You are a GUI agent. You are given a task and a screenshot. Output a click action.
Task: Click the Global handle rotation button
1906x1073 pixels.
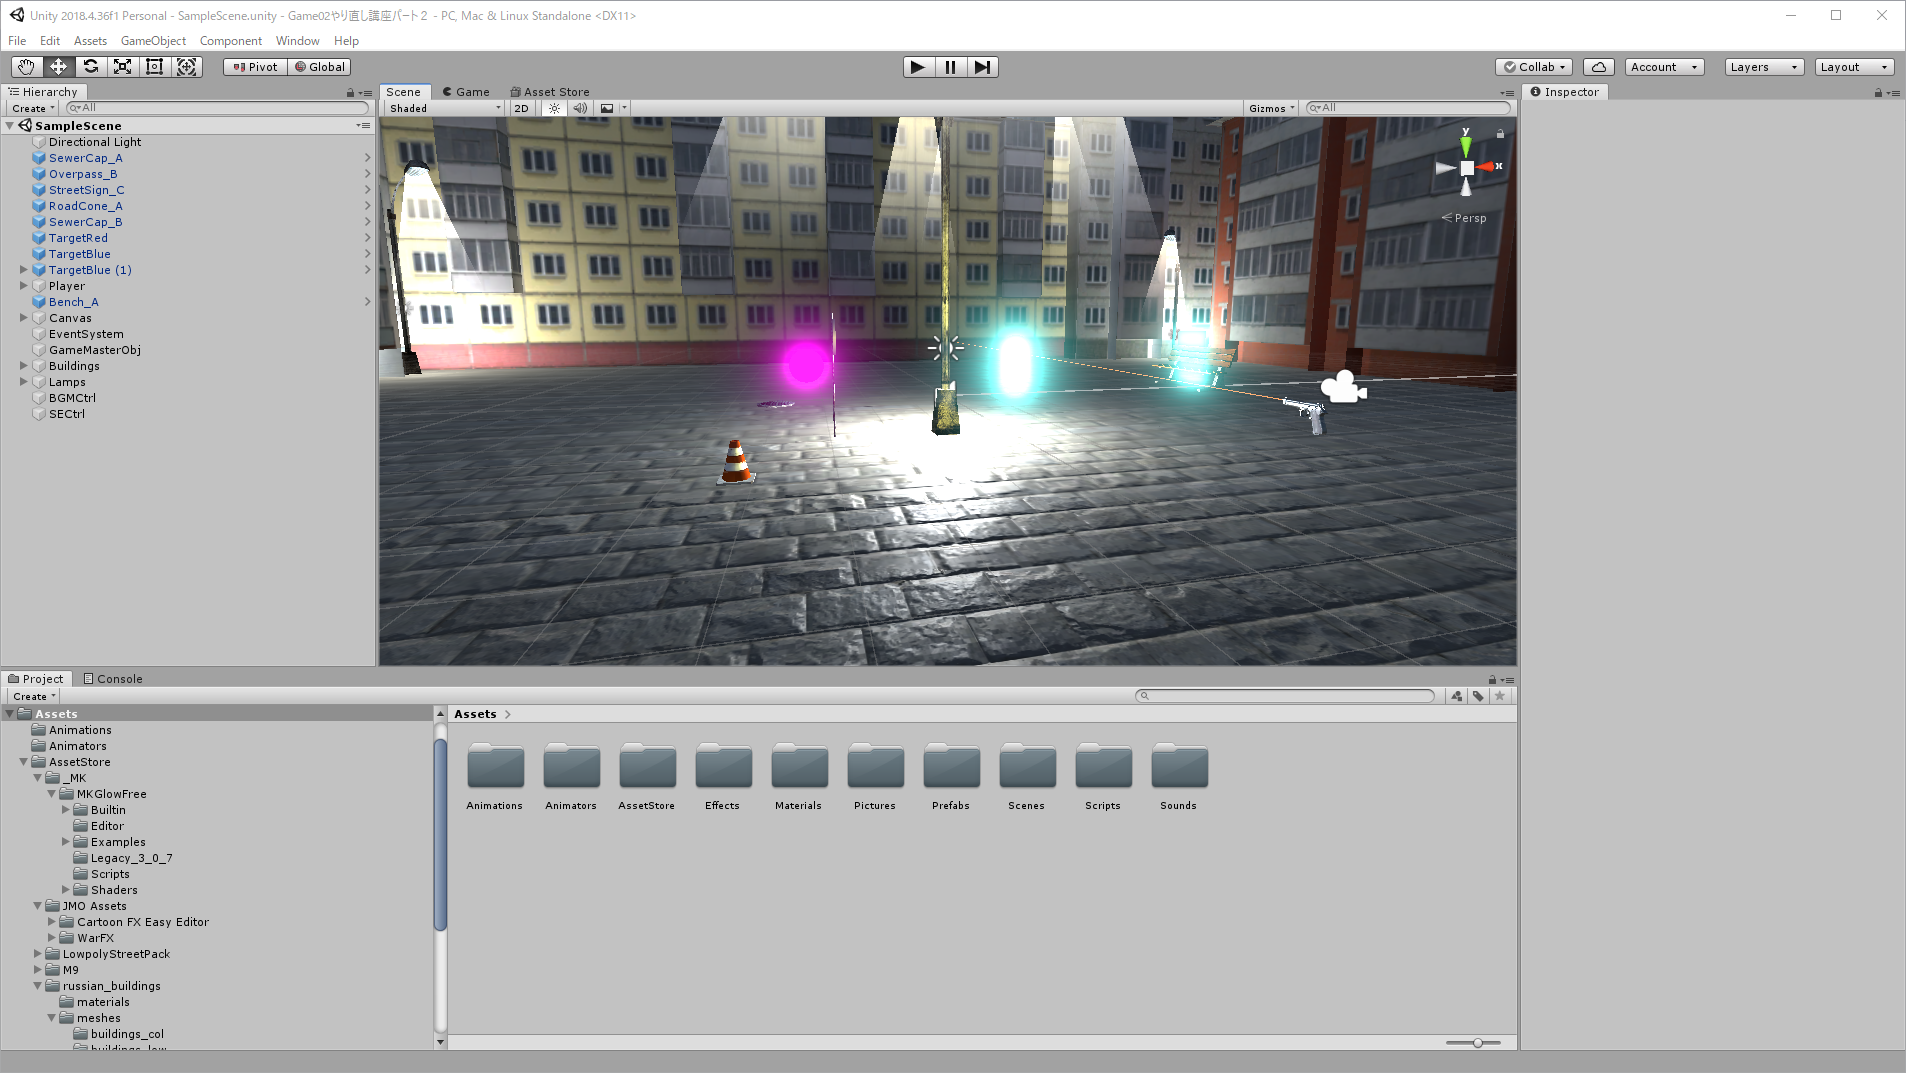[320, 67]
